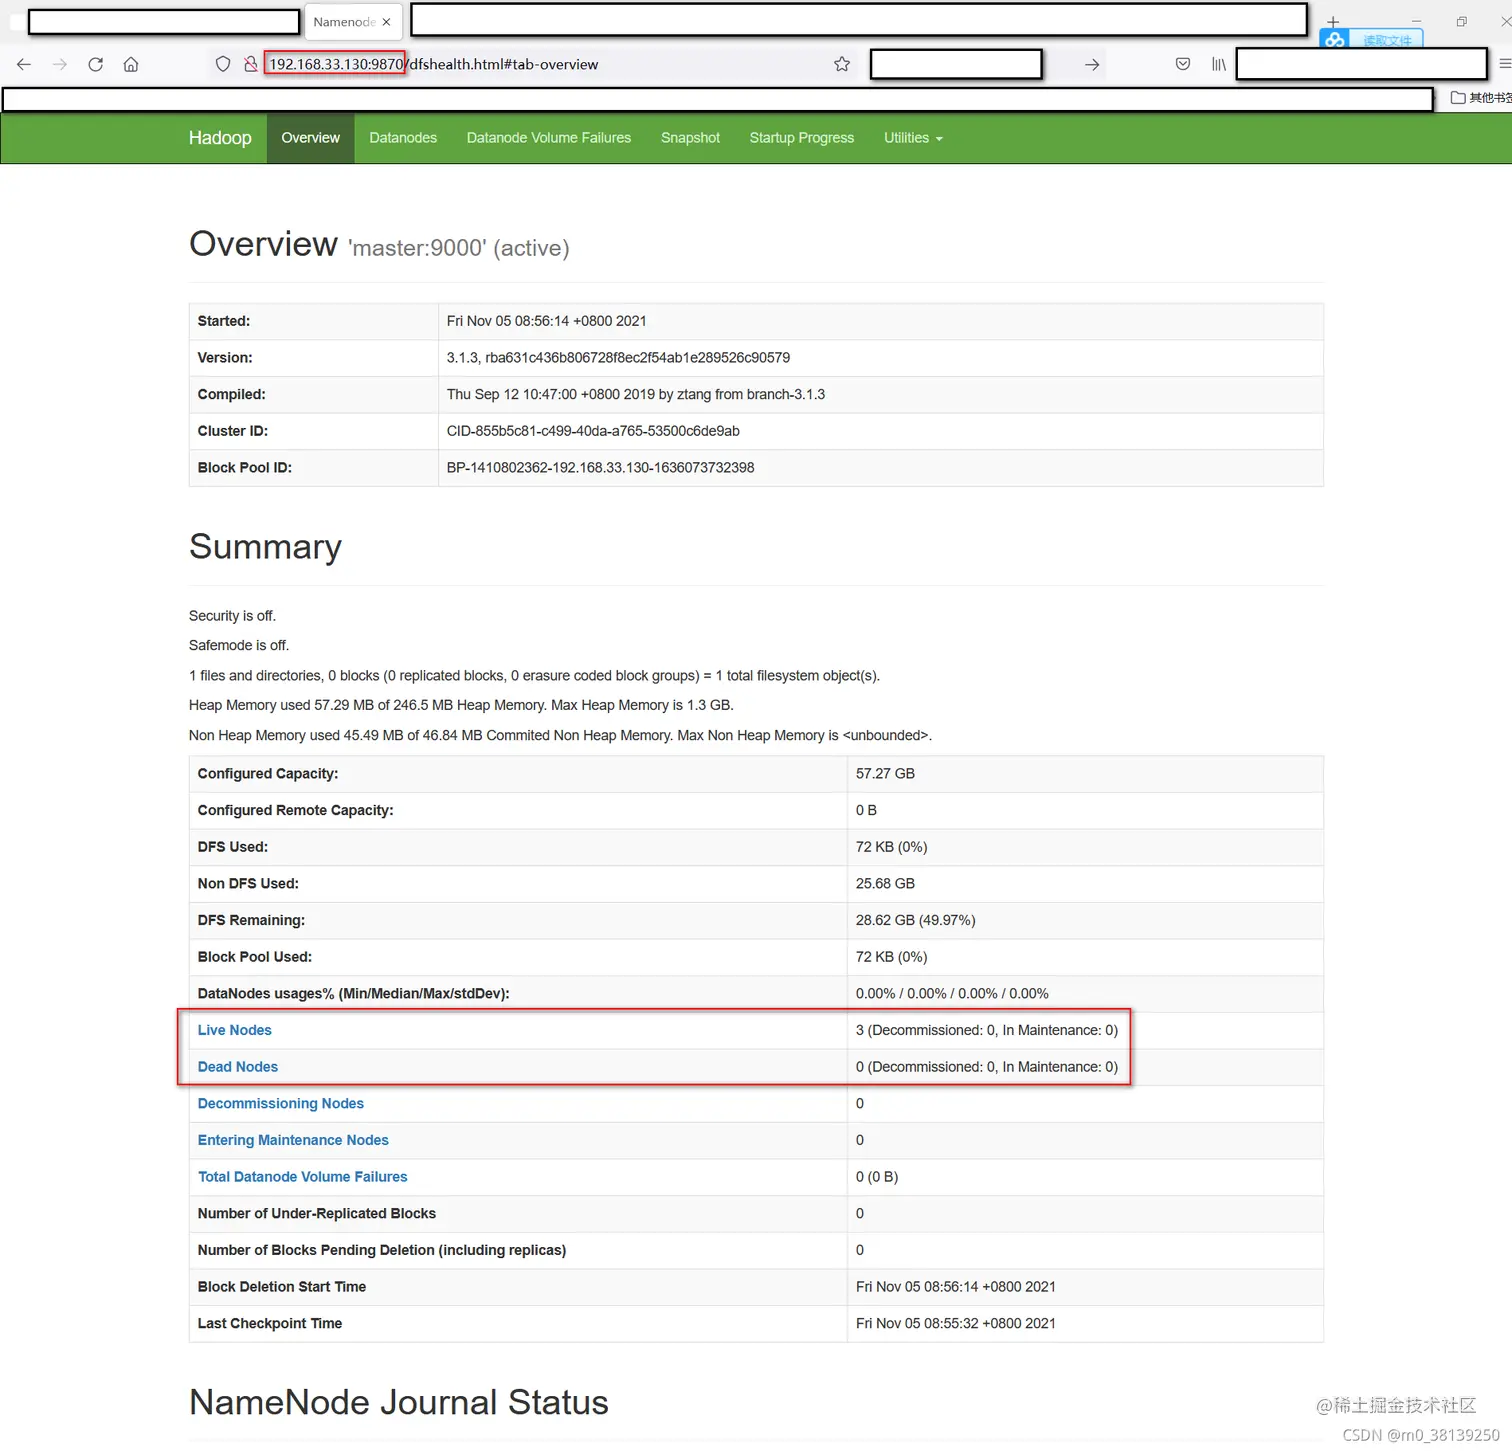Screen dimensions: 1512x1451
Task: Open the Pocket save icon
Action: pyautogui.click(x=1183, y=64)
